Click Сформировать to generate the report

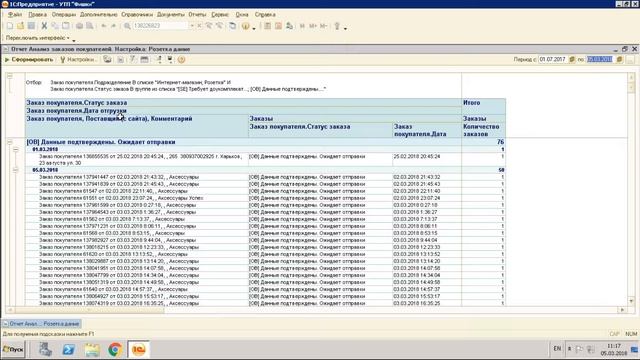click(x=29, y=60)
